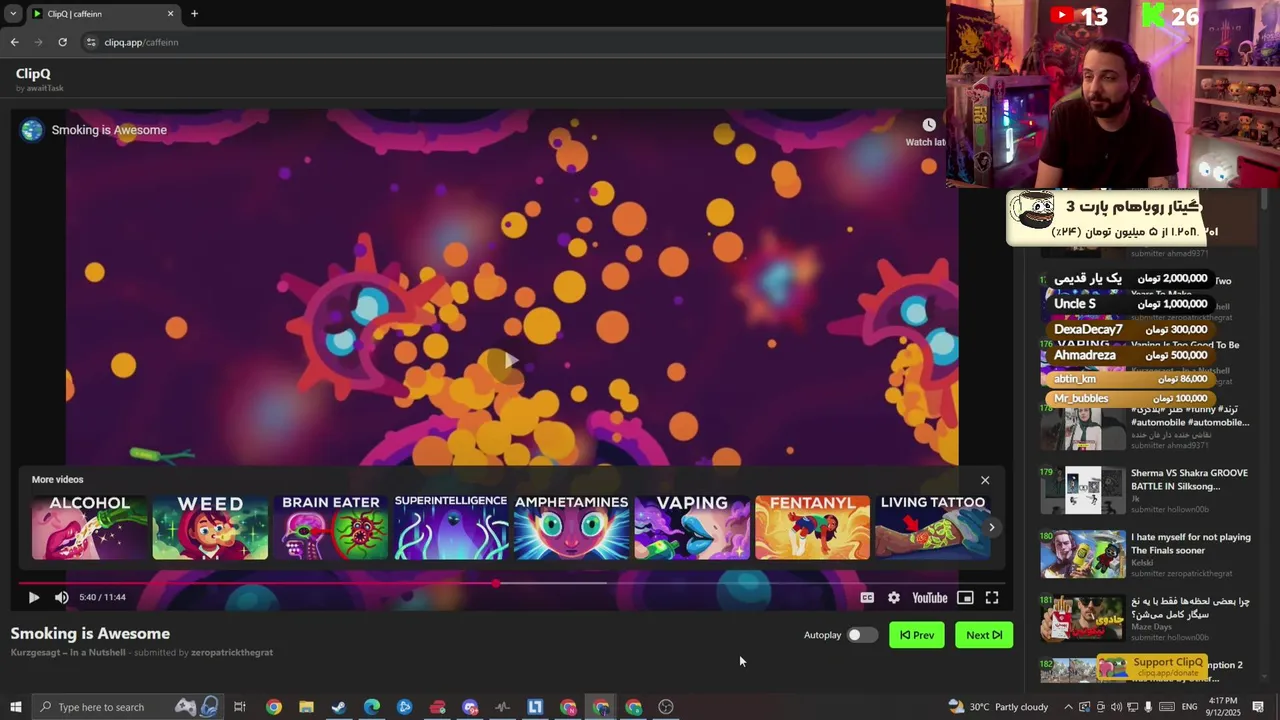The height and width of the screenshot is (720, 1280).
Task: Show hidden system tray icons chevron
Action: tap(1068, 707)
